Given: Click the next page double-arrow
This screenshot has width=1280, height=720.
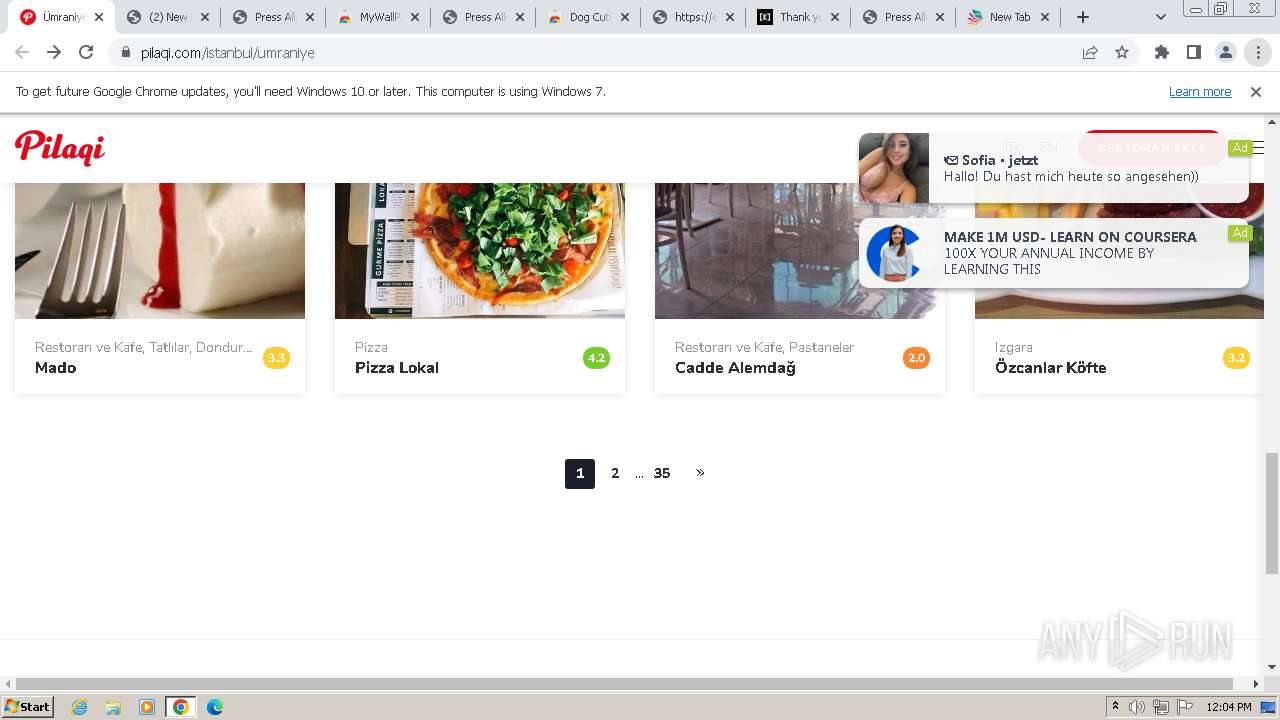Looking at the screenshot, I should pyautogui.click(x=700, y=473).
